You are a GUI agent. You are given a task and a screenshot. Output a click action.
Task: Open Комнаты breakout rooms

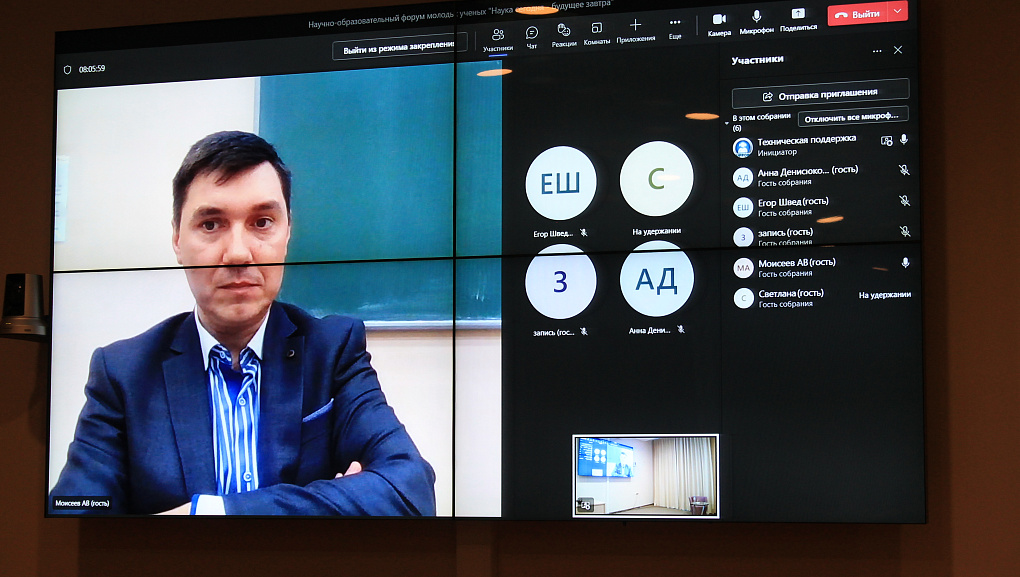[x=597, y=32]
